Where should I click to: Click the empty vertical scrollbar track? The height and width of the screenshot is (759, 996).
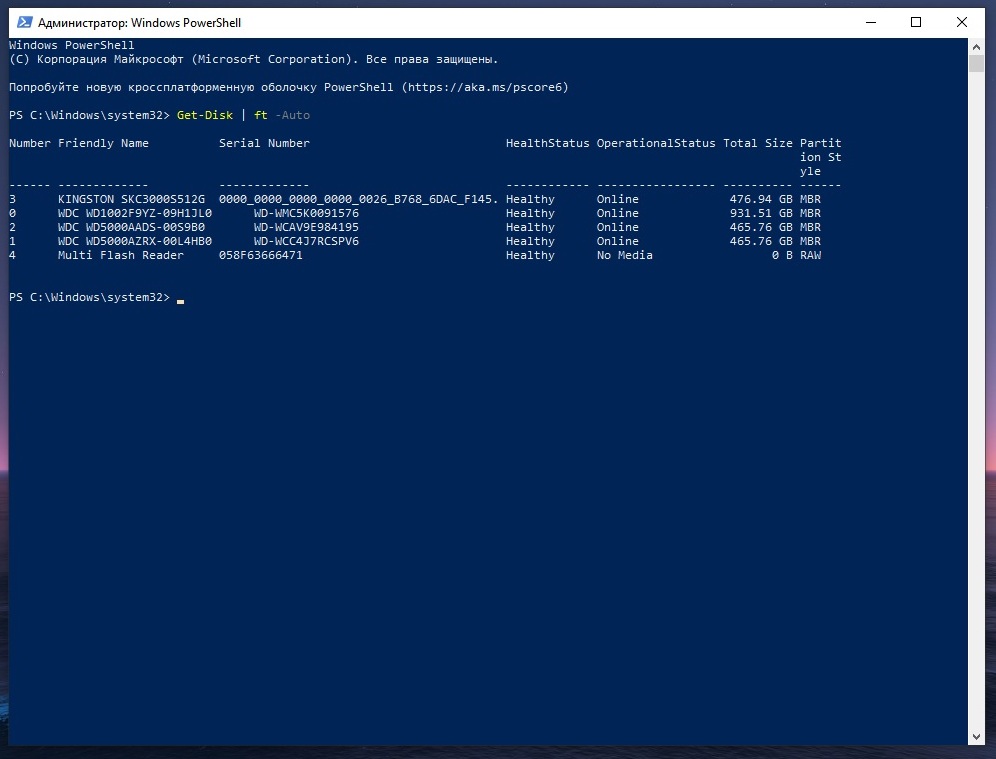pos(977,400)
